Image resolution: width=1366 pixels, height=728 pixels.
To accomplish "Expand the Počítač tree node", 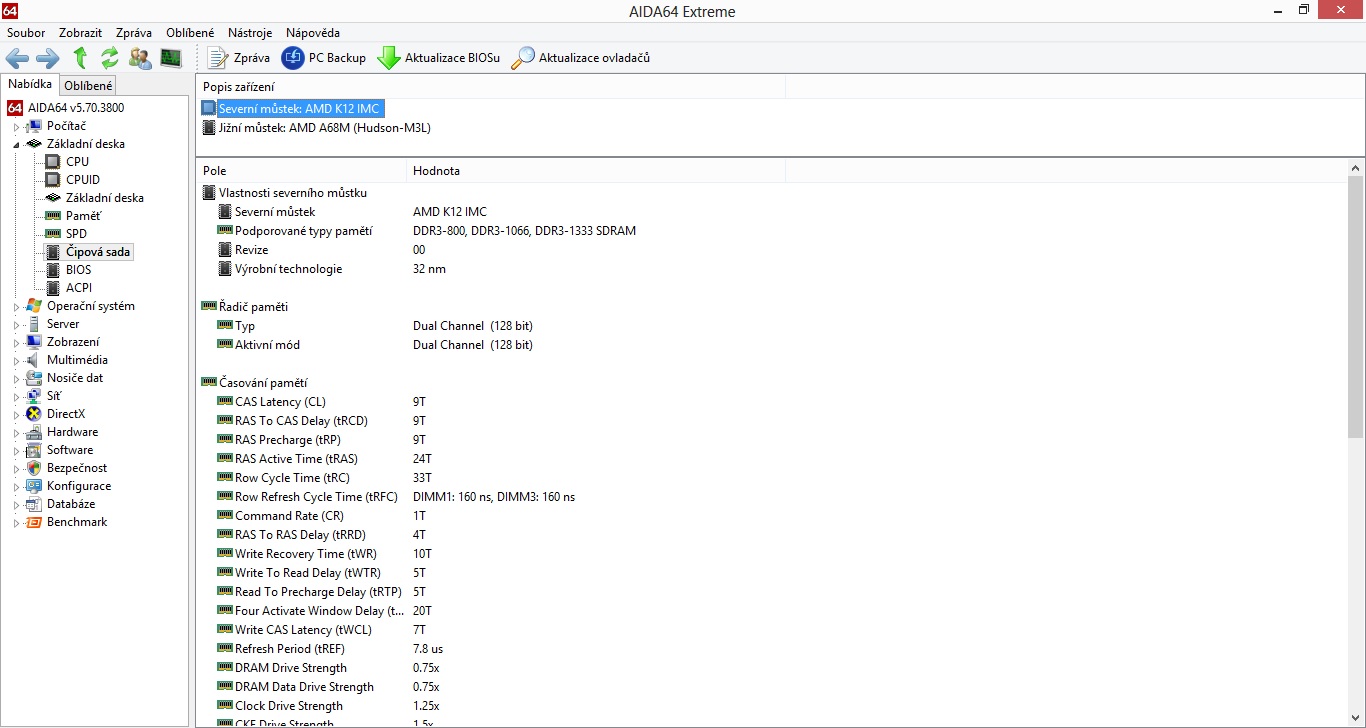I will pyautogui.click(x=16, y=127).
